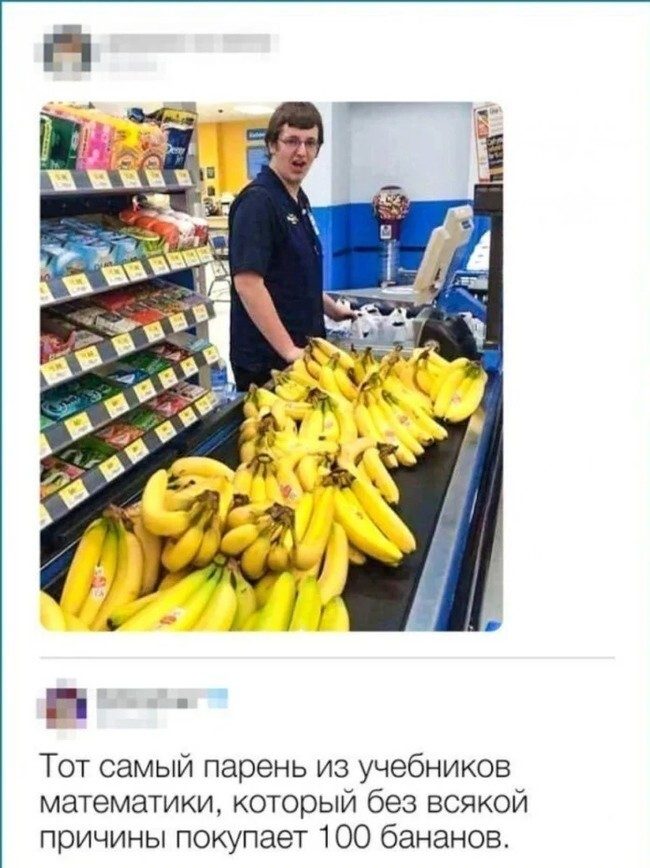Click the gumball machine in the photo
This screenshot has height=868, width=650.
[x=391, y=221]
